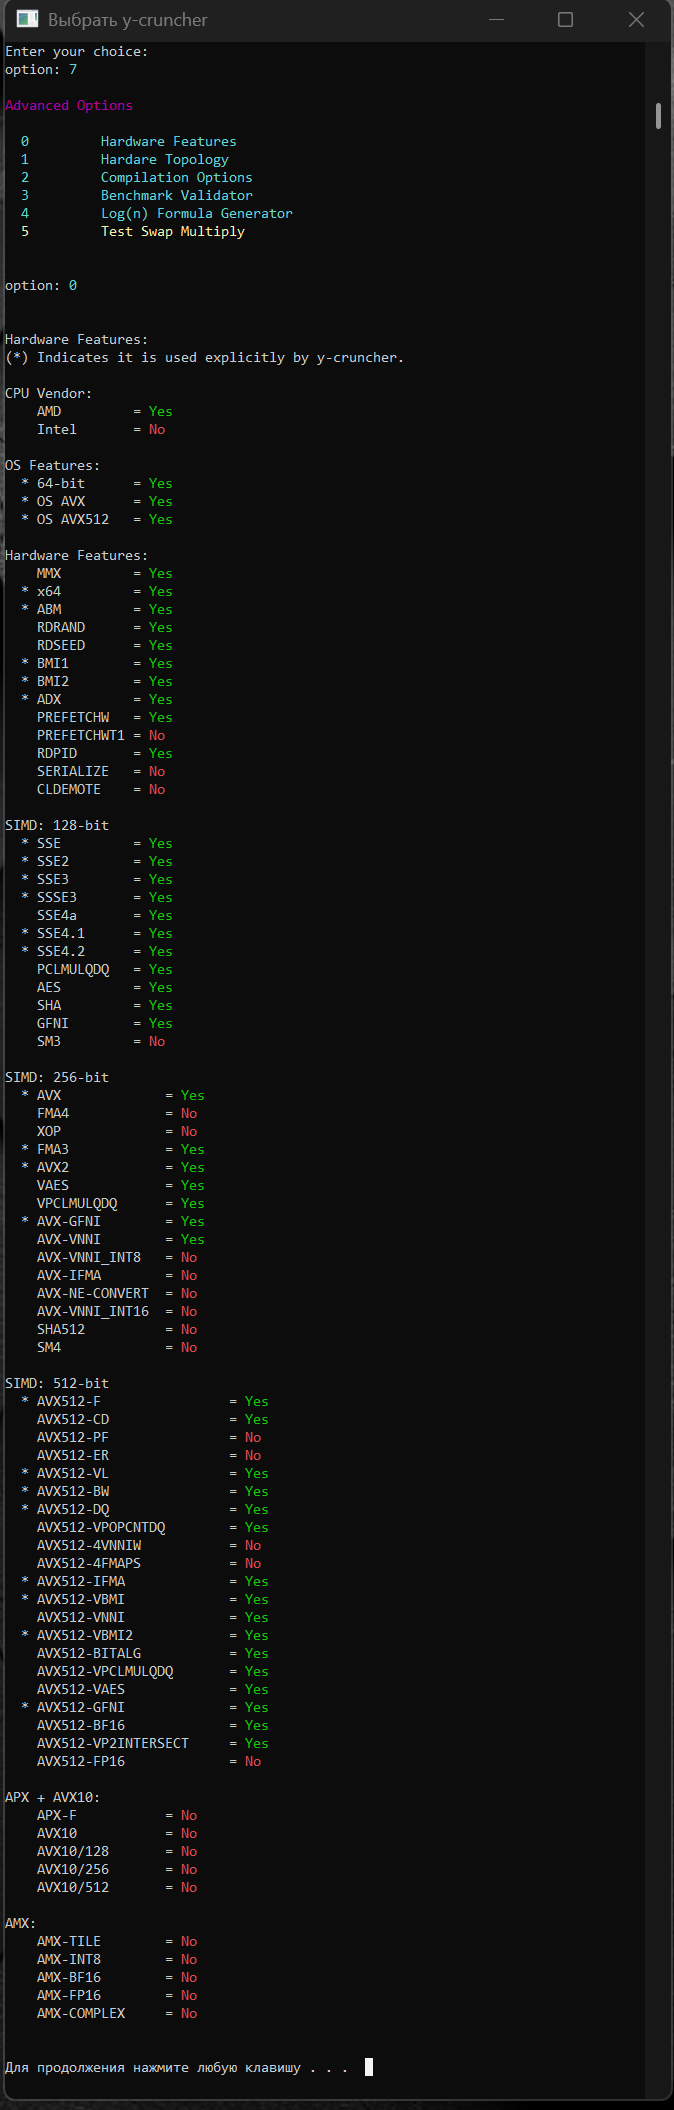This screenshot has height=2110, width=674.
Task: Click the 'APX + AVX10:' section heading
Action: pyautogui.click(x=52, y=1797)
